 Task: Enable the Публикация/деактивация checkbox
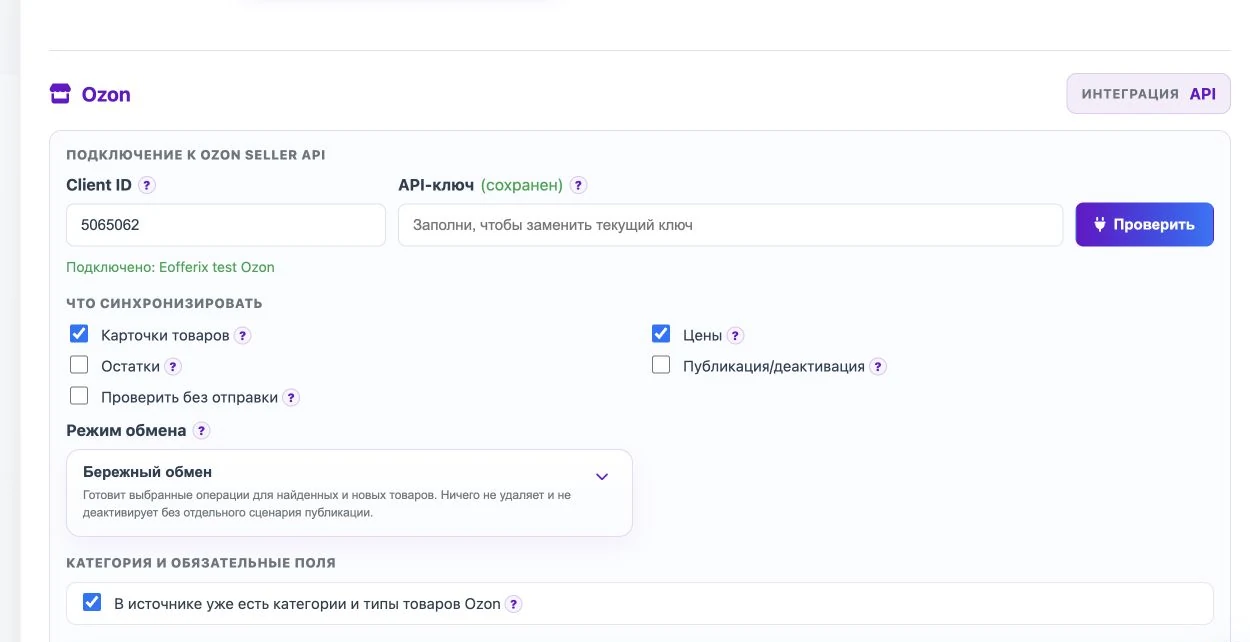pos(661,365)
